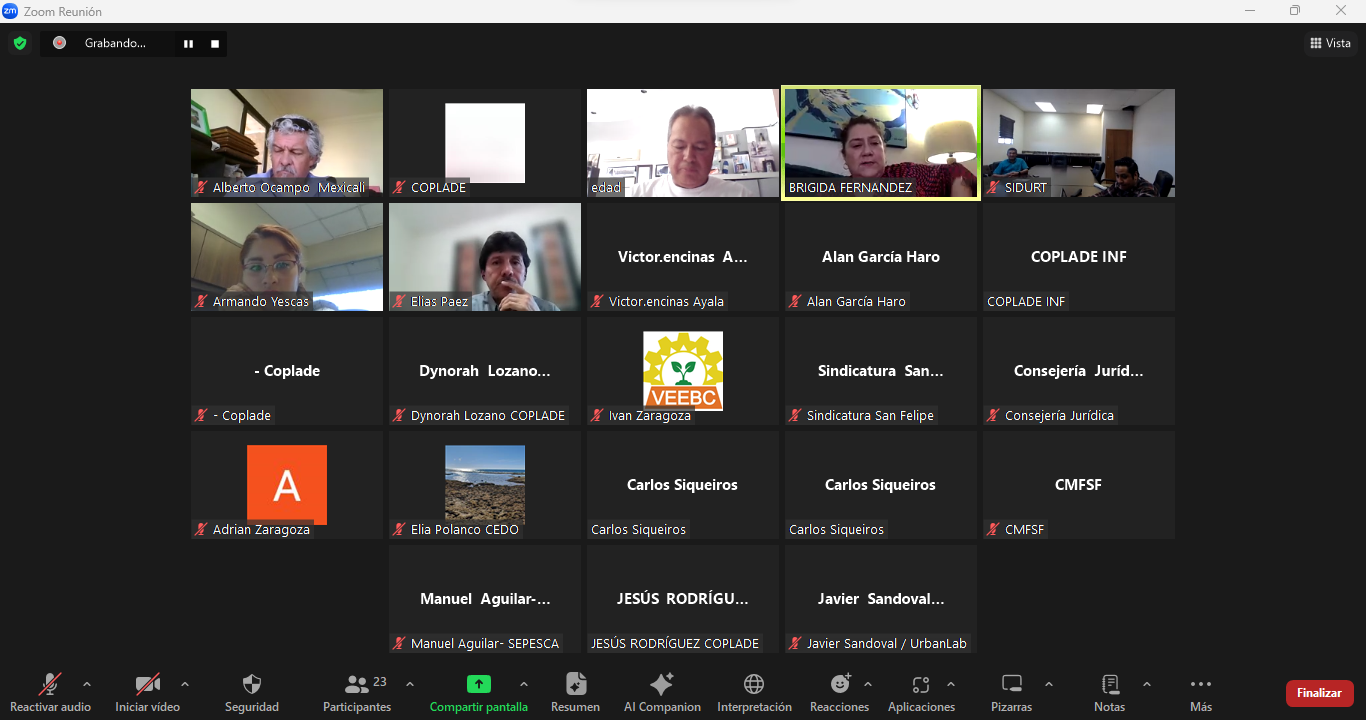Expand the Pizarras options arrow
Viewport: 1366px width, 720px height.
tap(1049, 684)
